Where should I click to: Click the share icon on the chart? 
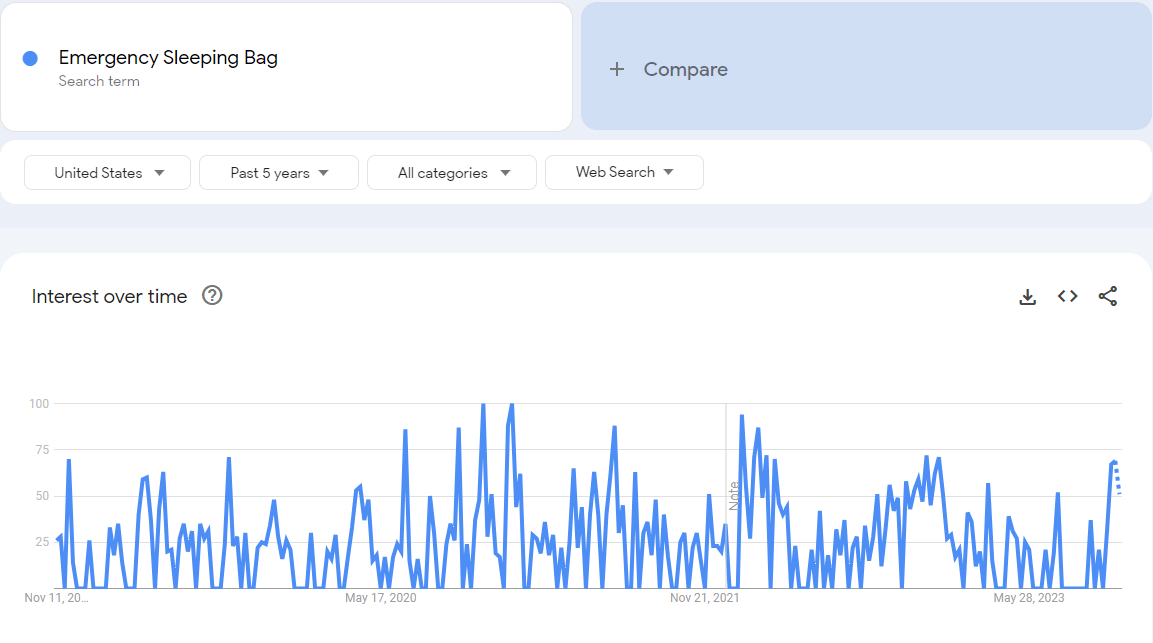point(1107,296)
